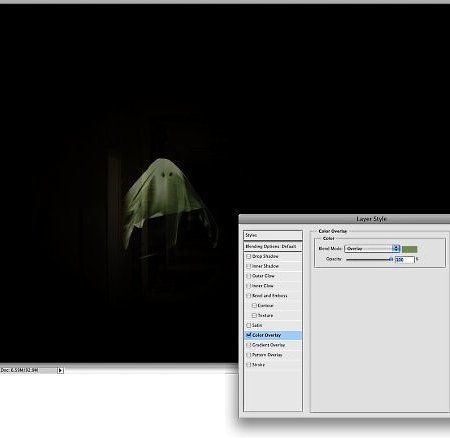Open the status bar arrow menu
This screenshot has height=438, width=450.
(x=60, y=370)
